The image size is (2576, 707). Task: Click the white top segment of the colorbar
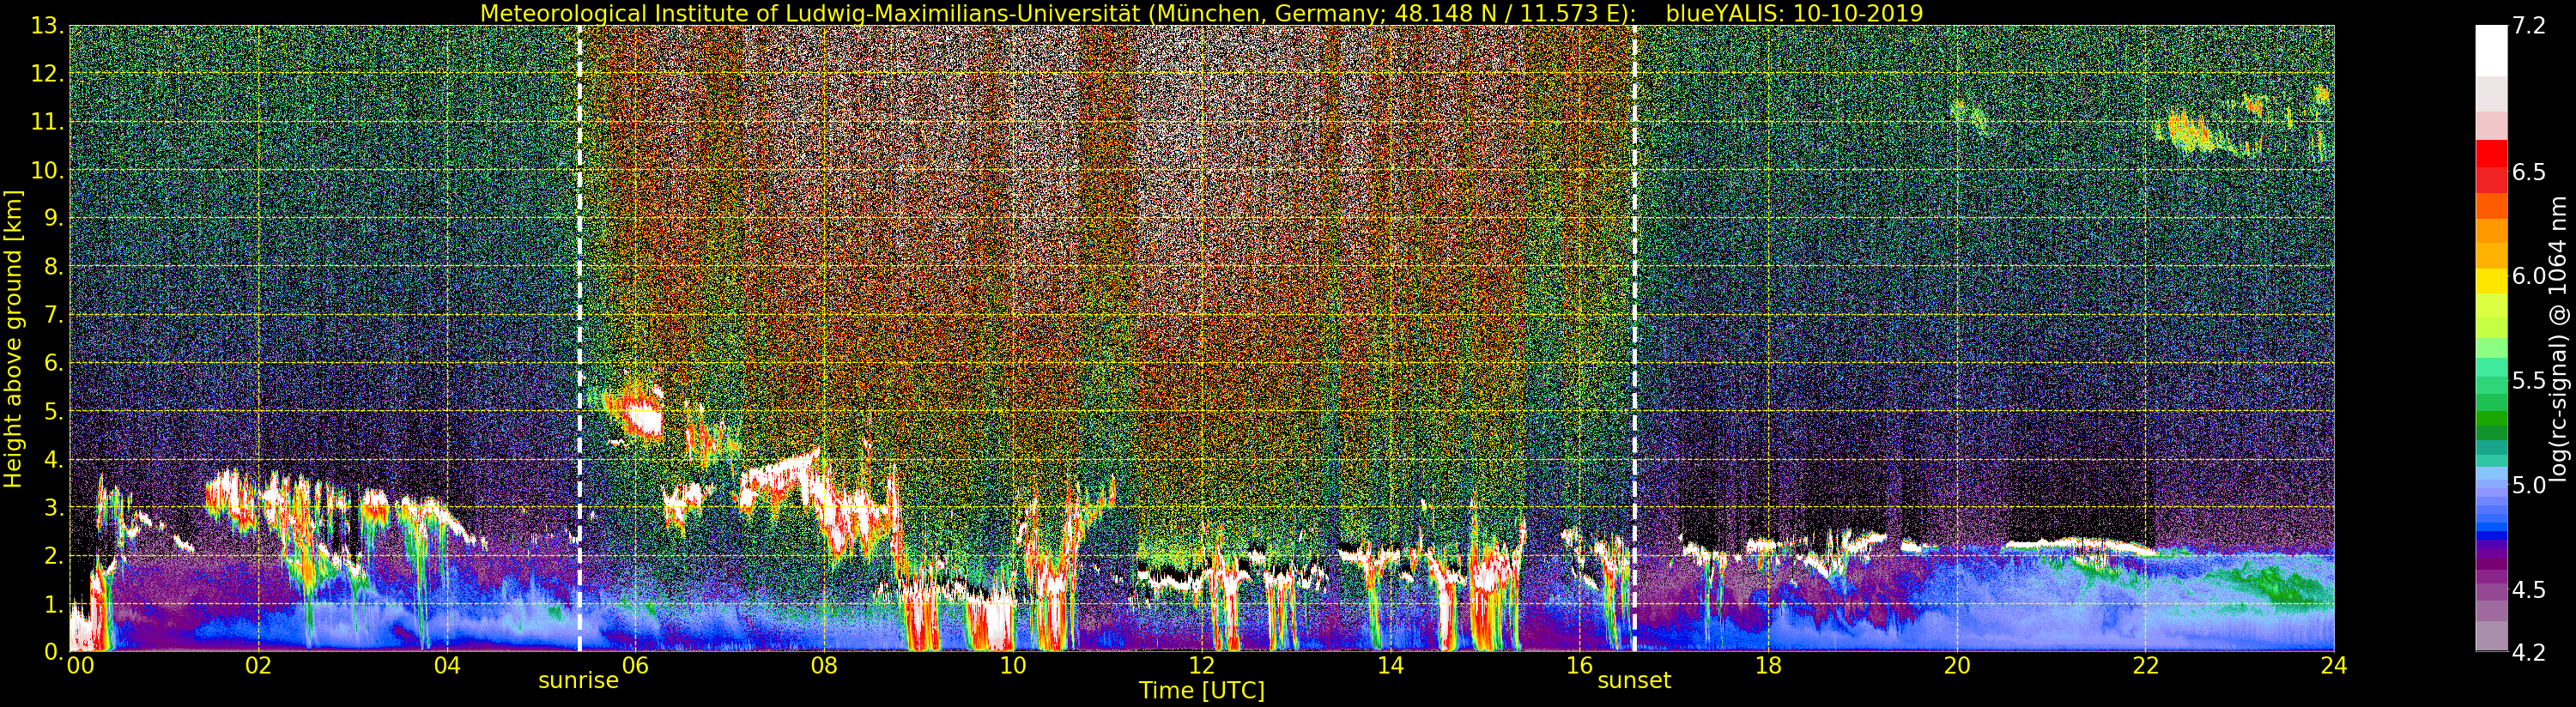2491,50
